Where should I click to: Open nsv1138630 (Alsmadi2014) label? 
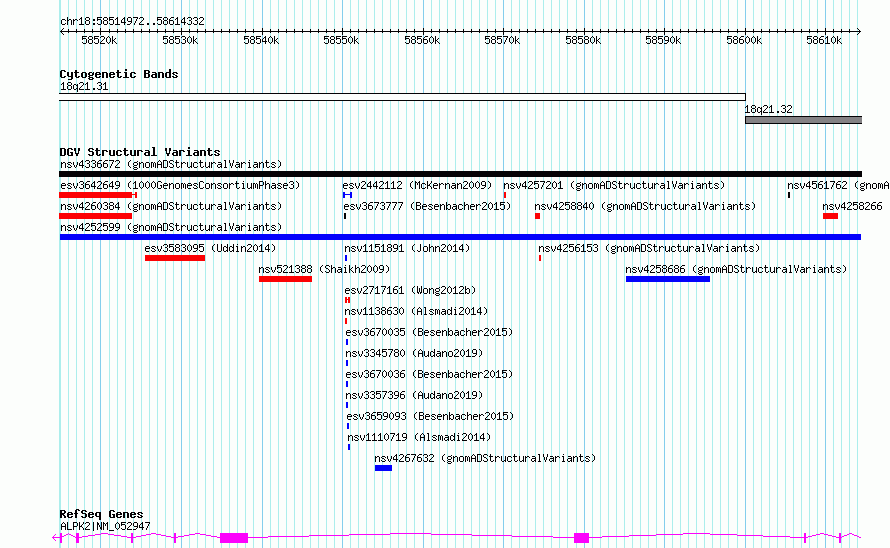(x=416, y=312)
